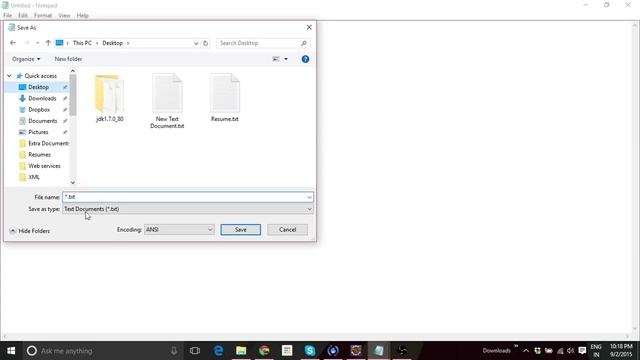Click the Save button
The height and width of the screenshot is (360, 640).
240,230
